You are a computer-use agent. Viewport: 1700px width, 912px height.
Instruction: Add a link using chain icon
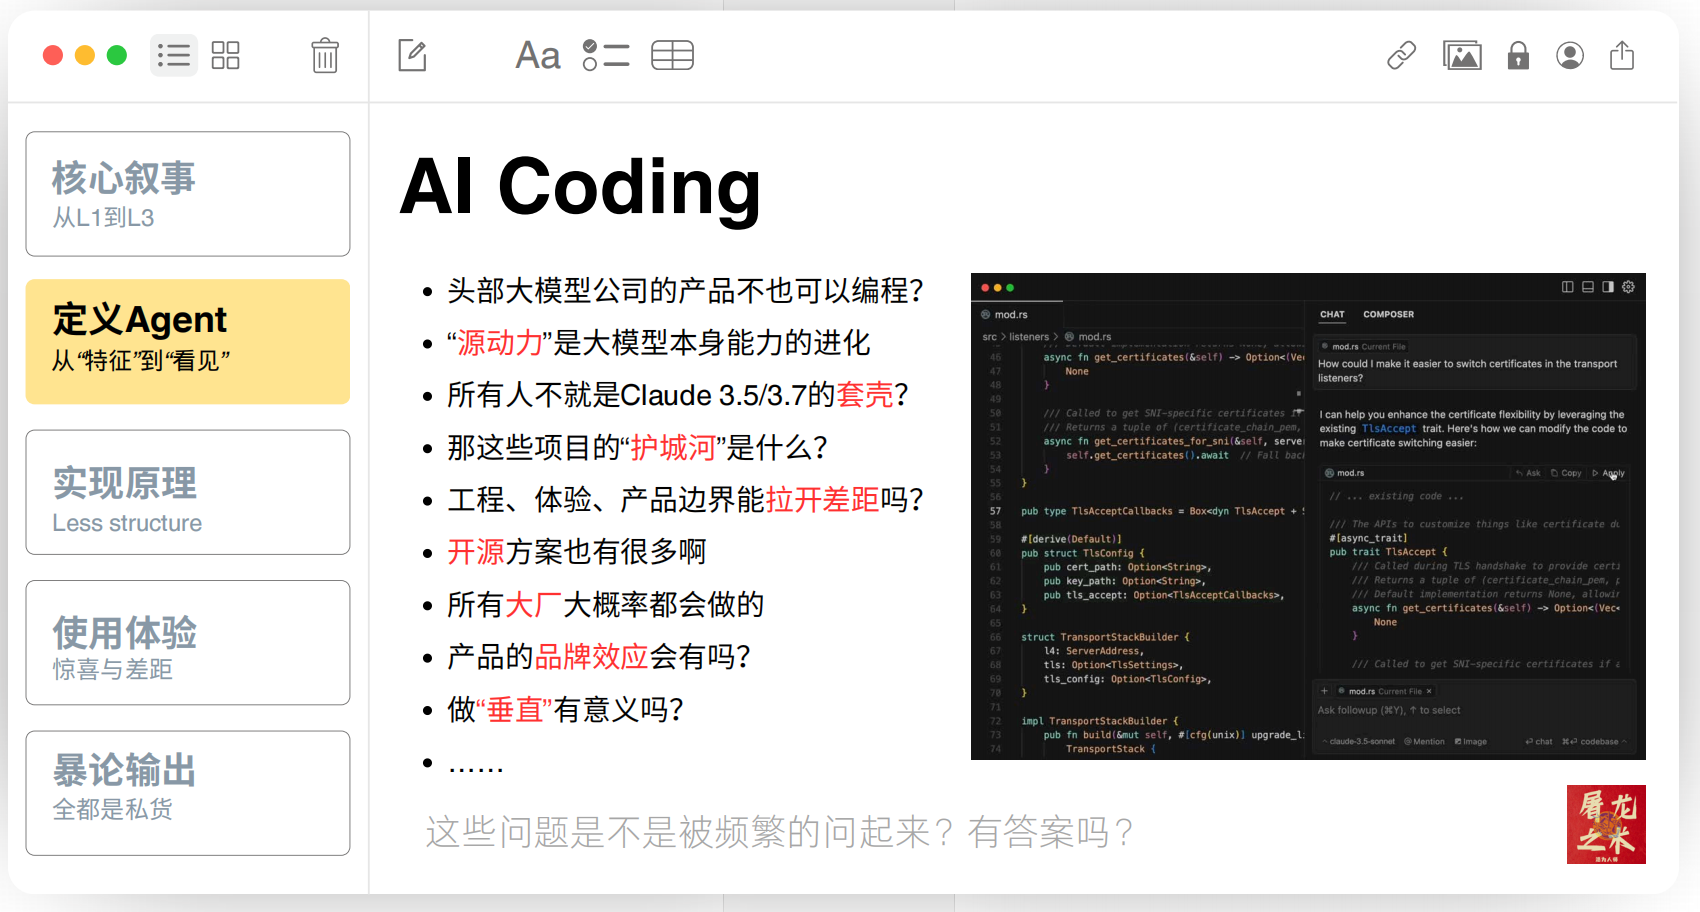pos(1401,55)
